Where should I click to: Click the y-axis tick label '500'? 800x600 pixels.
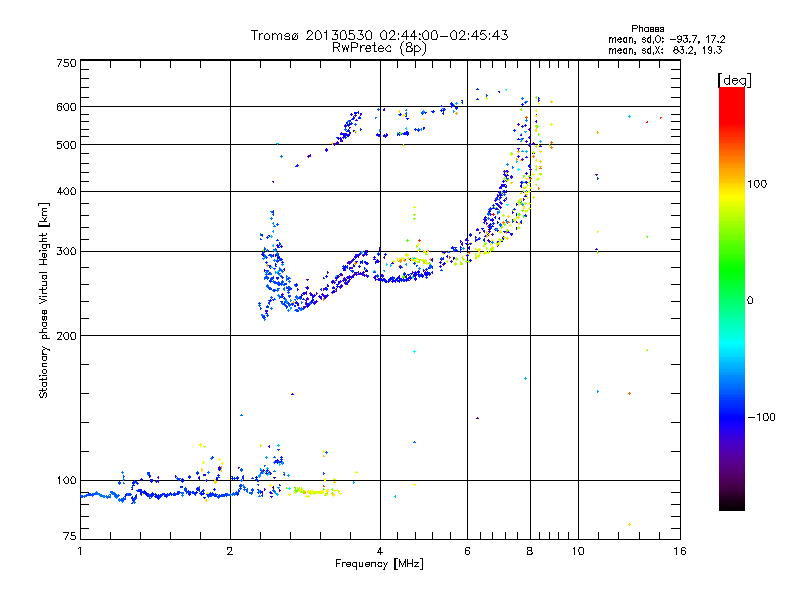(x=66, y=145)
